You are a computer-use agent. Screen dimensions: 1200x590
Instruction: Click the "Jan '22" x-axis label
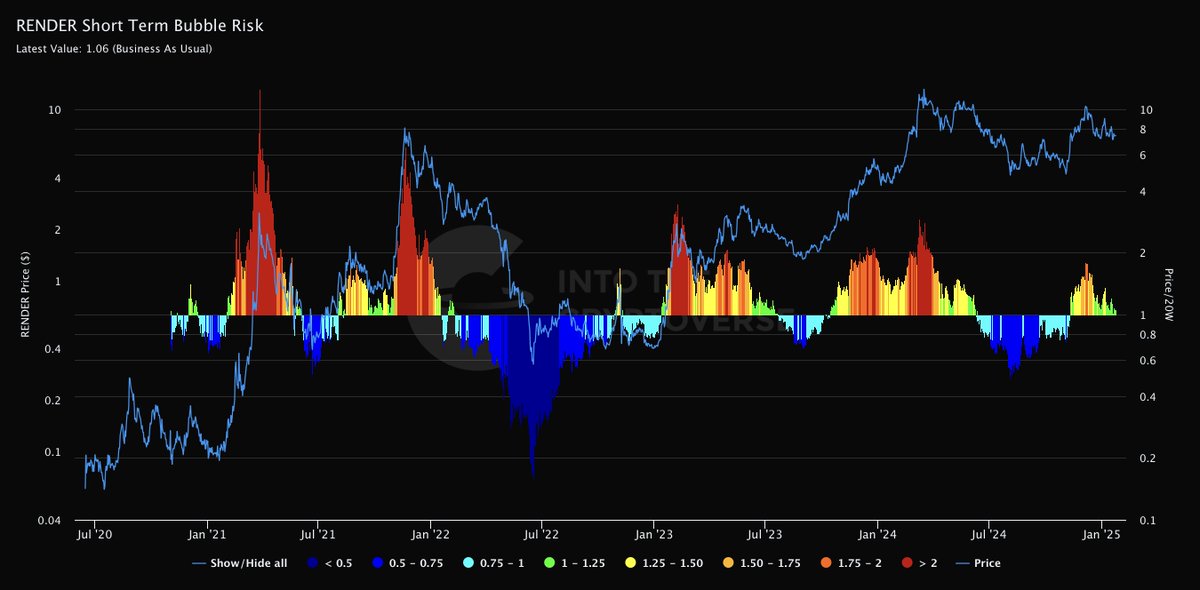click(x=430, y=536)
